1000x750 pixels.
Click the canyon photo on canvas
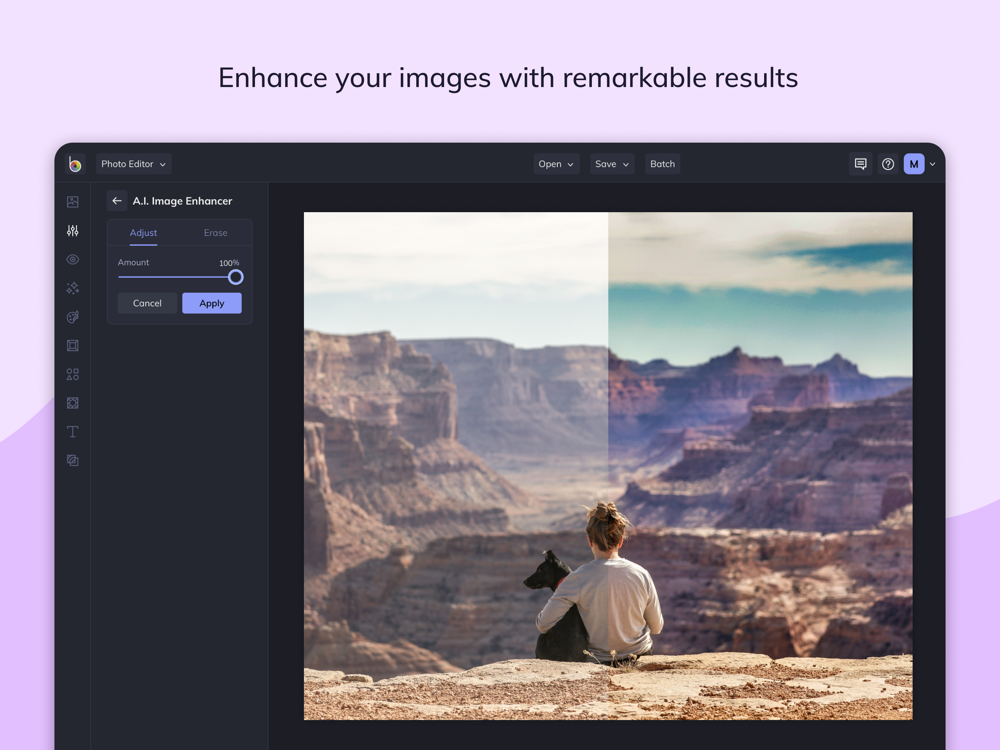click(608, 466)
